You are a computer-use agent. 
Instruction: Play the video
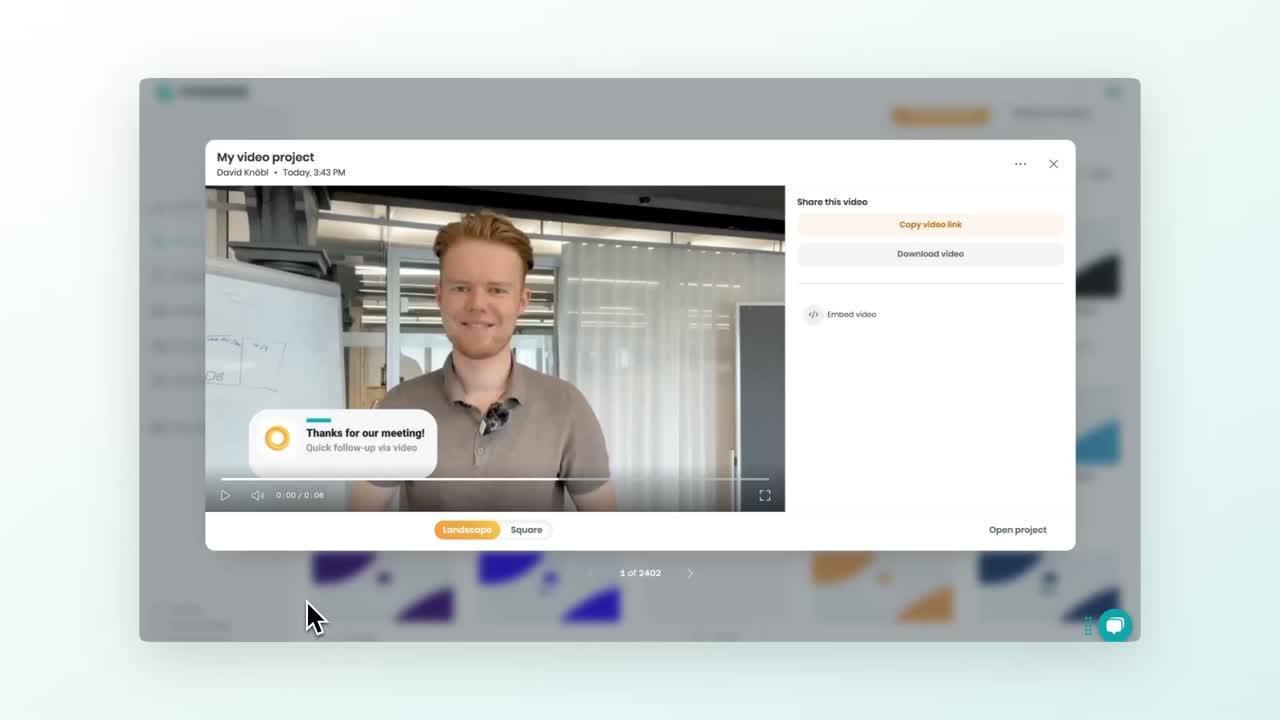[x=225, y=494]
